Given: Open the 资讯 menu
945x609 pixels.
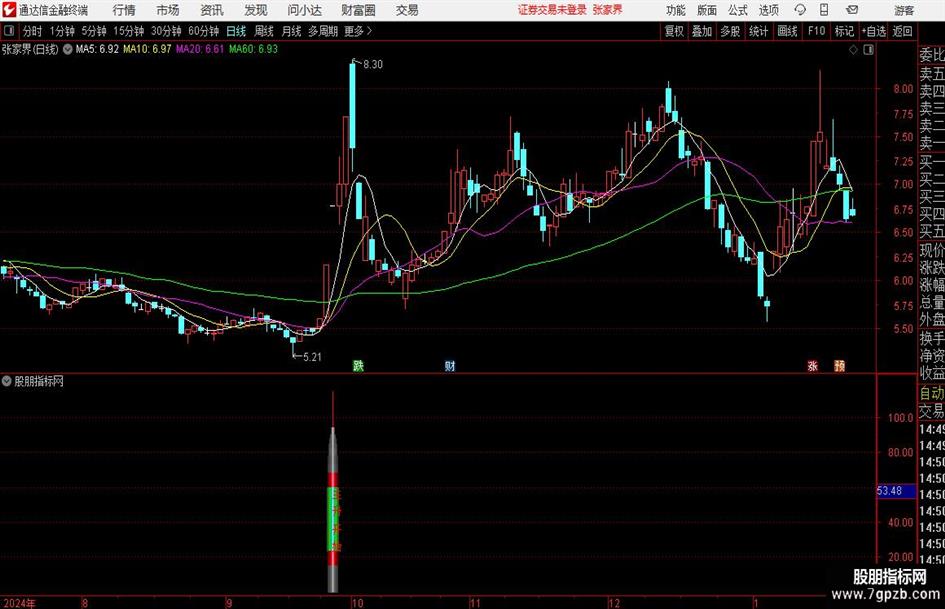Looking at the screenshot, I should (x=212, y=10).
